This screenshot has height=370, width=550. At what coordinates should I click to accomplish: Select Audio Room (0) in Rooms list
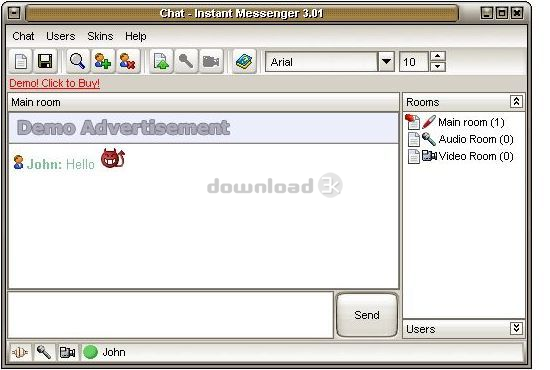click(x=476, y=139)
